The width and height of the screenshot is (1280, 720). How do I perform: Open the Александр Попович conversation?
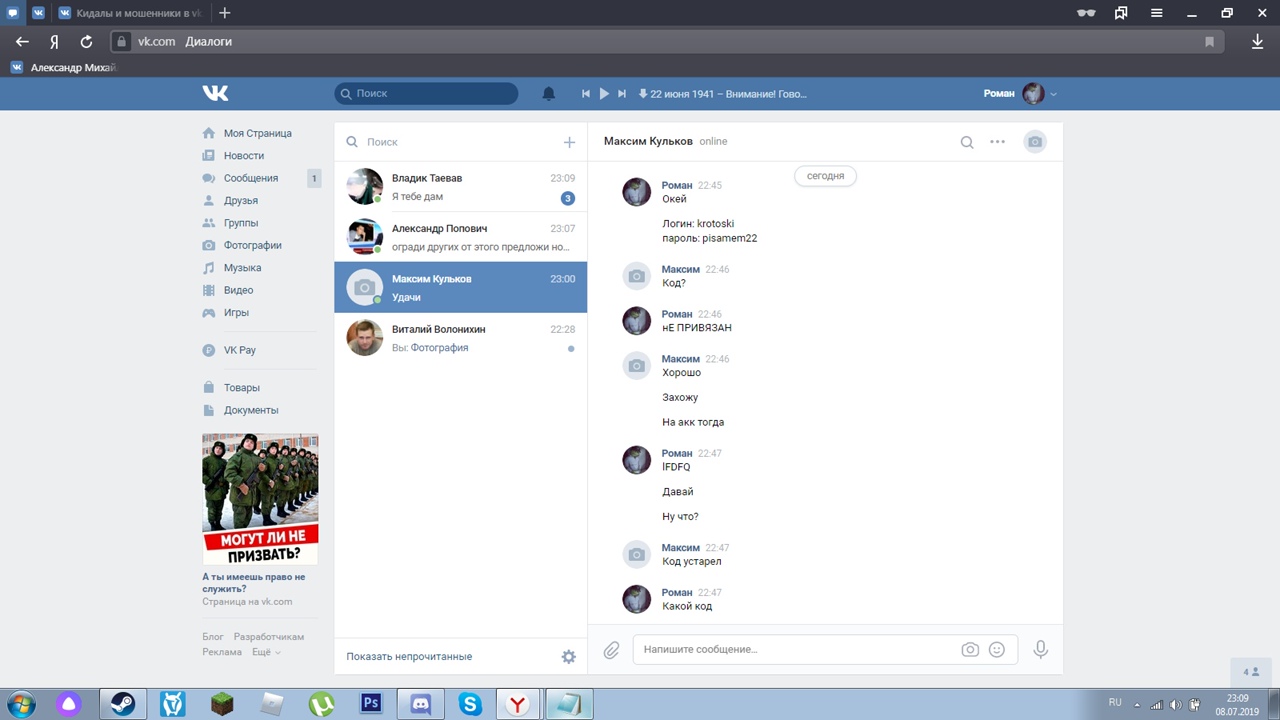tap(460, 237)
